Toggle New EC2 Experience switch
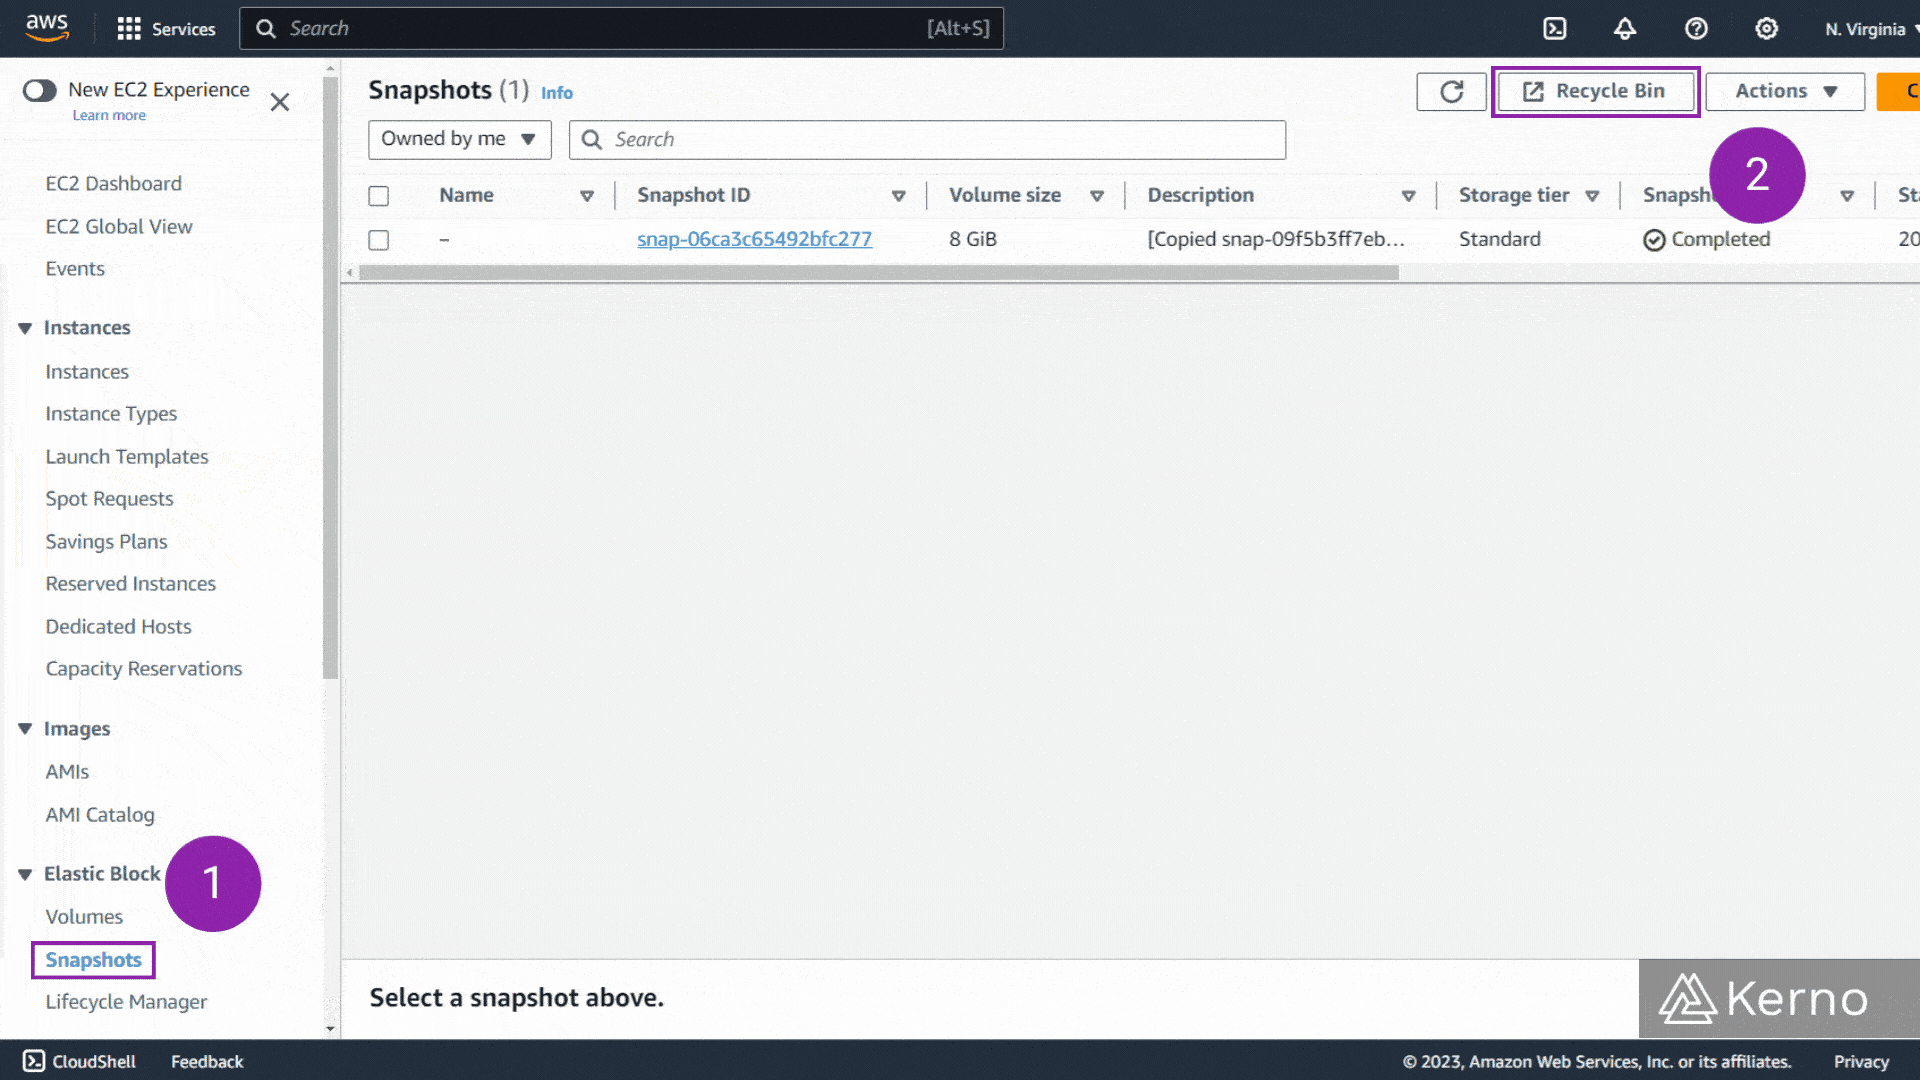The height and width of the screenshot is (1080, 1920). [x=40, y=90]
